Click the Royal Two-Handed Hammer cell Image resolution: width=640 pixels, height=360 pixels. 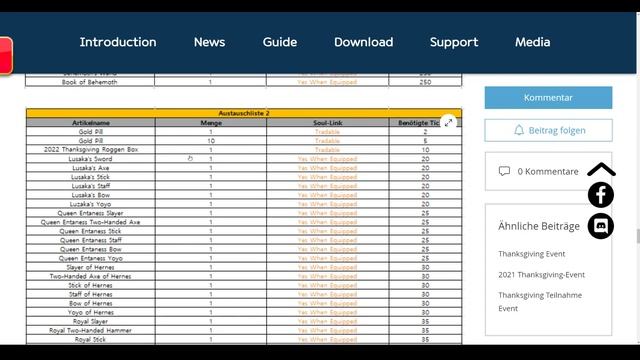click(x=91, y=330)
